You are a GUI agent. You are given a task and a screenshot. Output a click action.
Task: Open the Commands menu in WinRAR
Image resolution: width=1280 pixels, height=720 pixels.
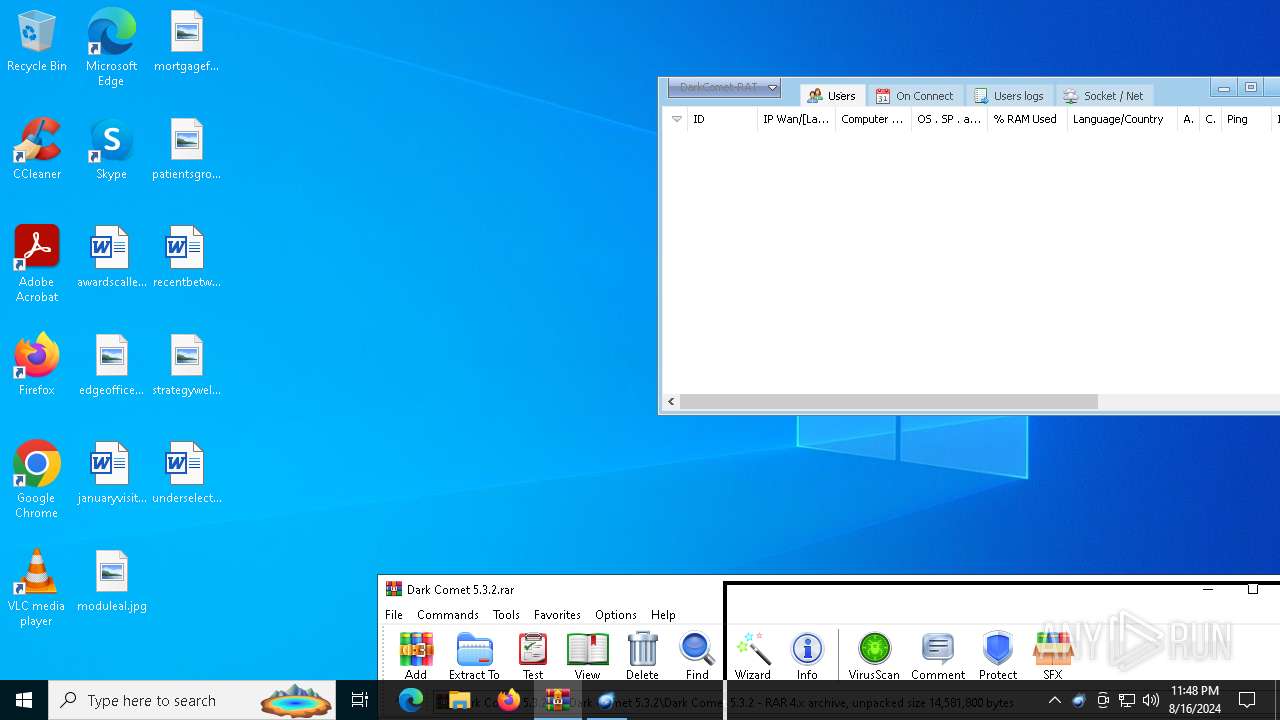coord(448,615)
